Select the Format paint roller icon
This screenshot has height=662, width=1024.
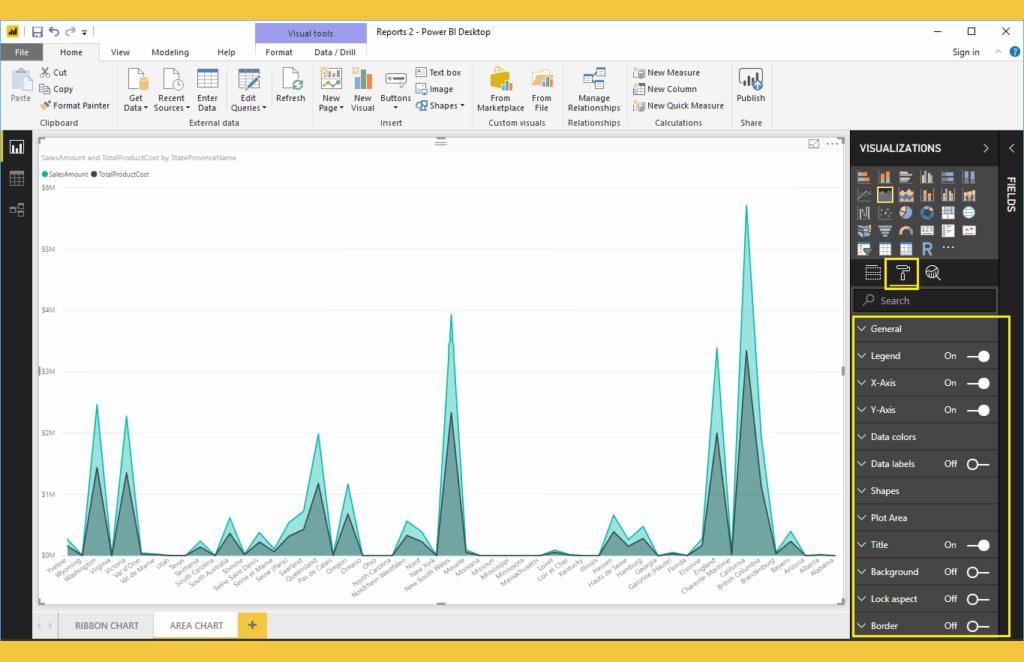(902, 273)
